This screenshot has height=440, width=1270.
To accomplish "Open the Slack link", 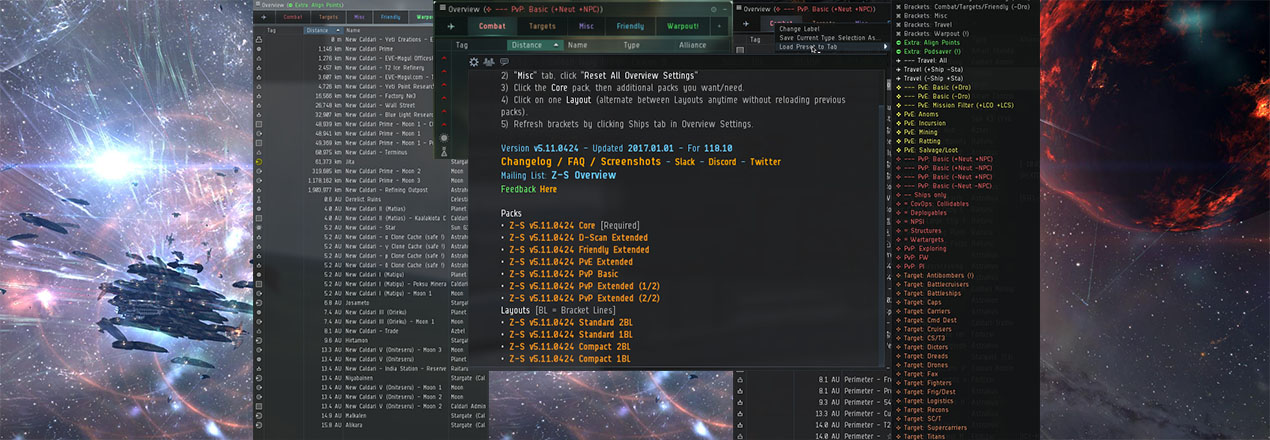I will 684,162.
